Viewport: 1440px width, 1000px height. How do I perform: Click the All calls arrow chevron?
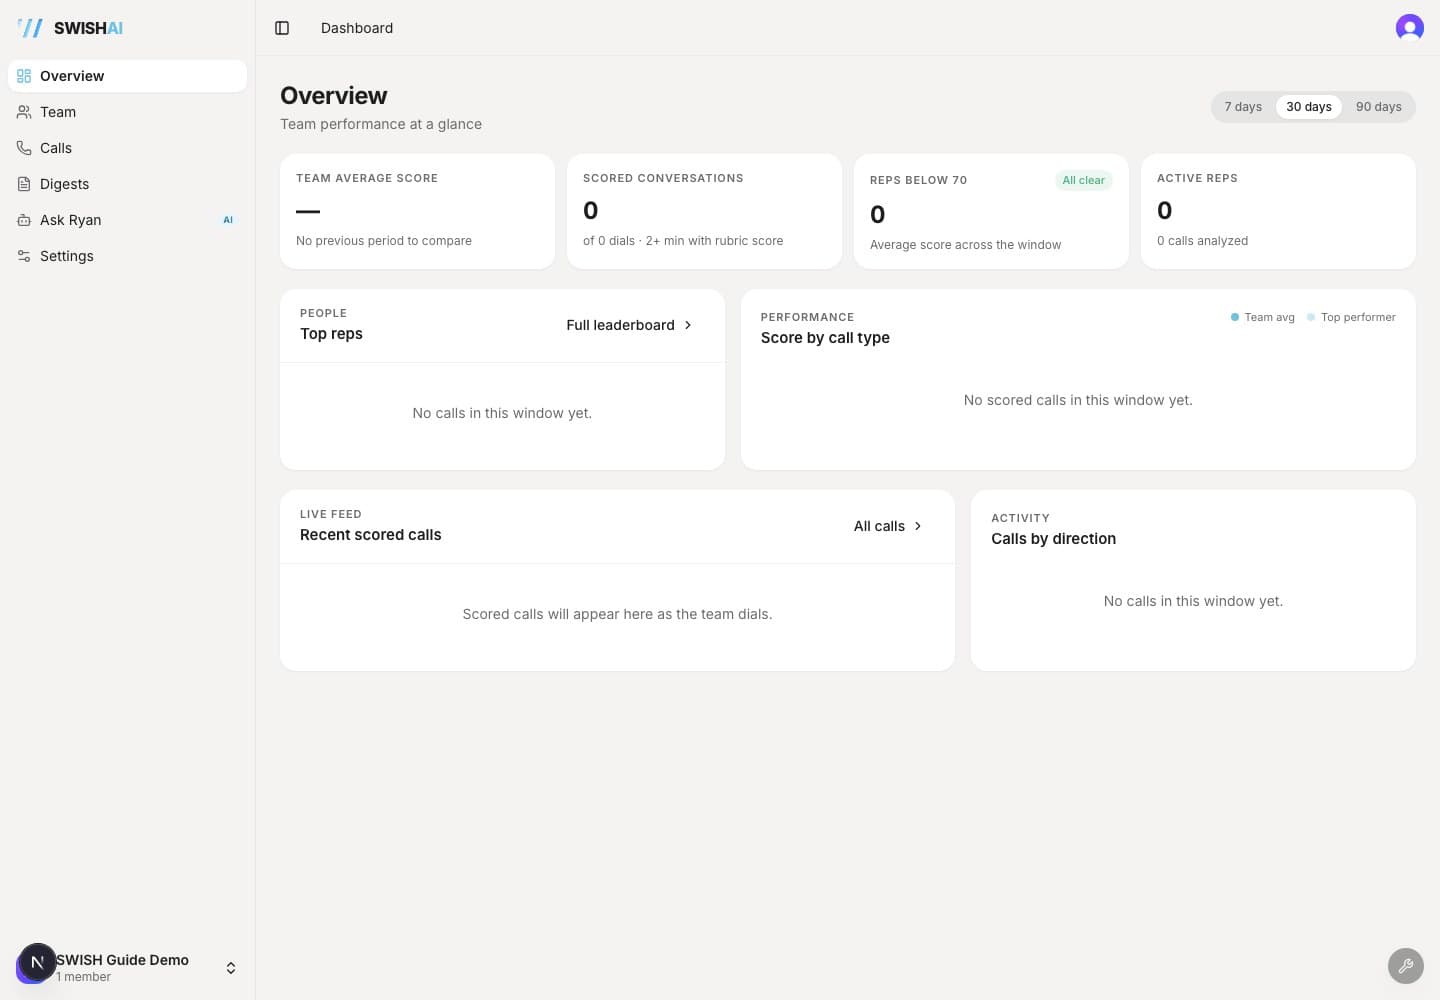[918, 526]
